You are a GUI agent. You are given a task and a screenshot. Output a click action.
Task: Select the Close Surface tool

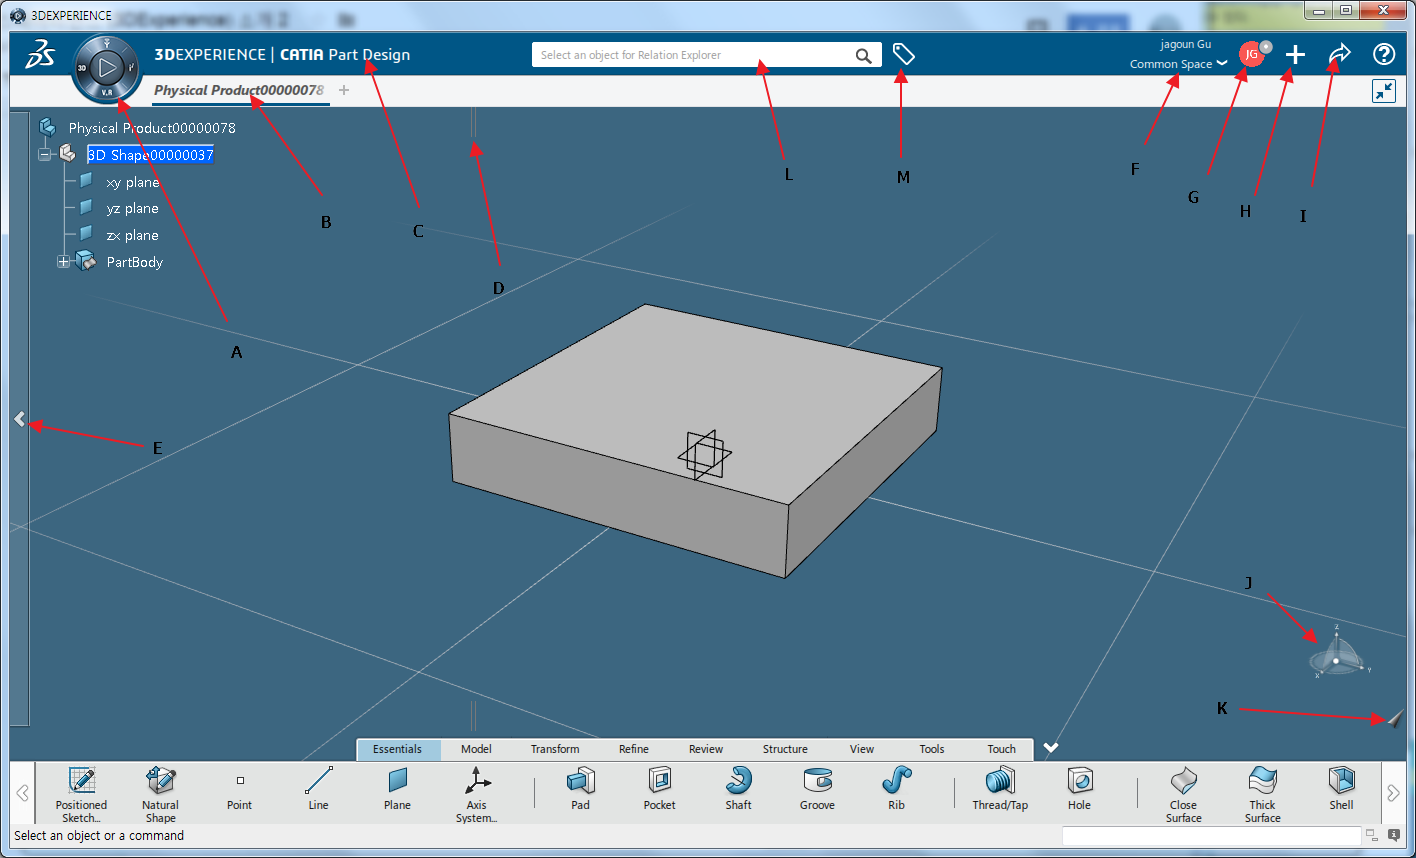click(x=1183, y=795)
